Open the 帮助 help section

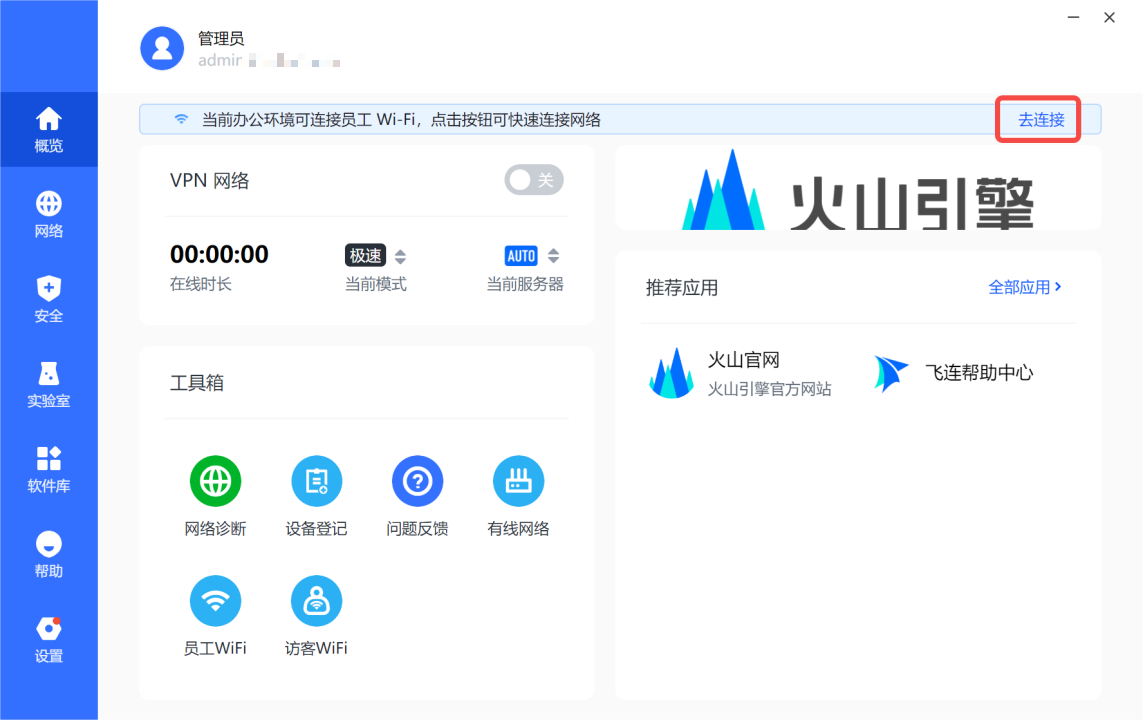coord(49,555)
